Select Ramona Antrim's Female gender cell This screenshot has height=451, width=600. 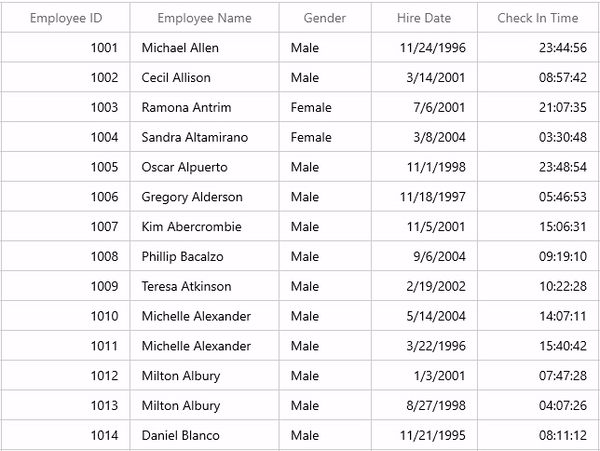click(x=311, y=107)
